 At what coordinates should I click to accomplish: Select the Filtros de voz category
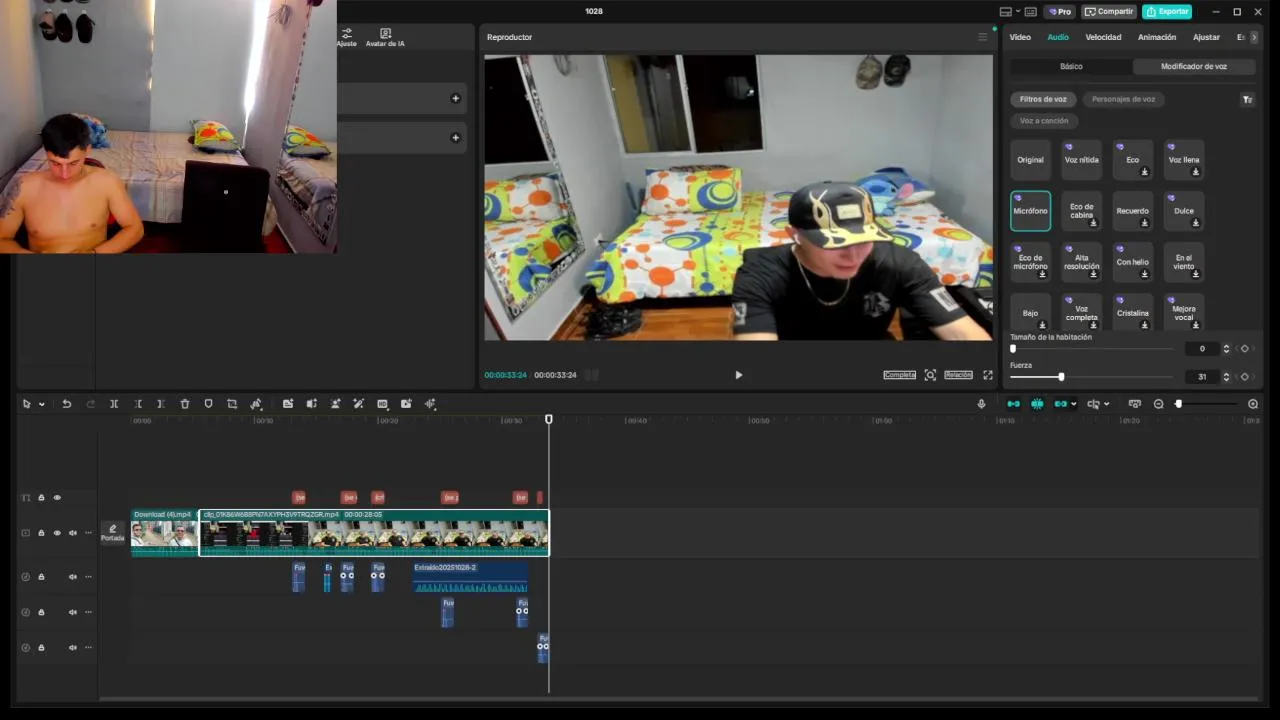[1043, 99]
